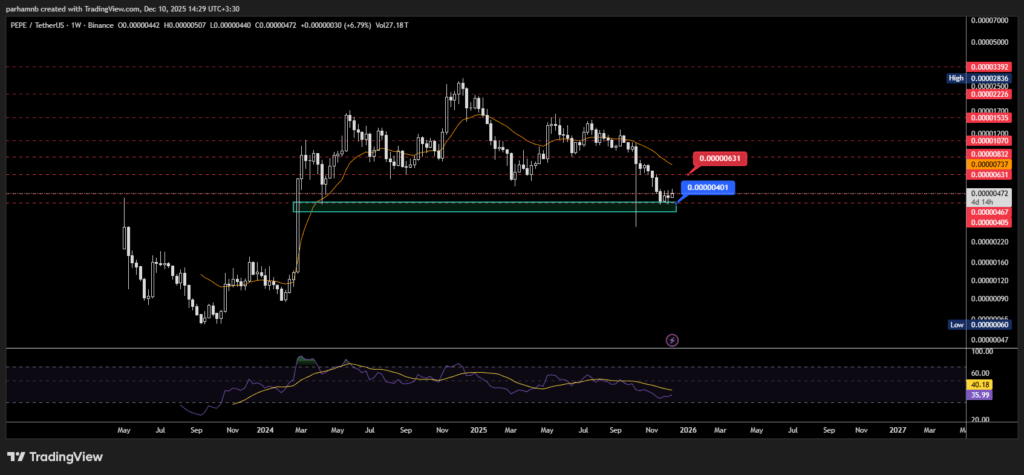
Task: Select the green support zone rectangle
Action: 484,207
